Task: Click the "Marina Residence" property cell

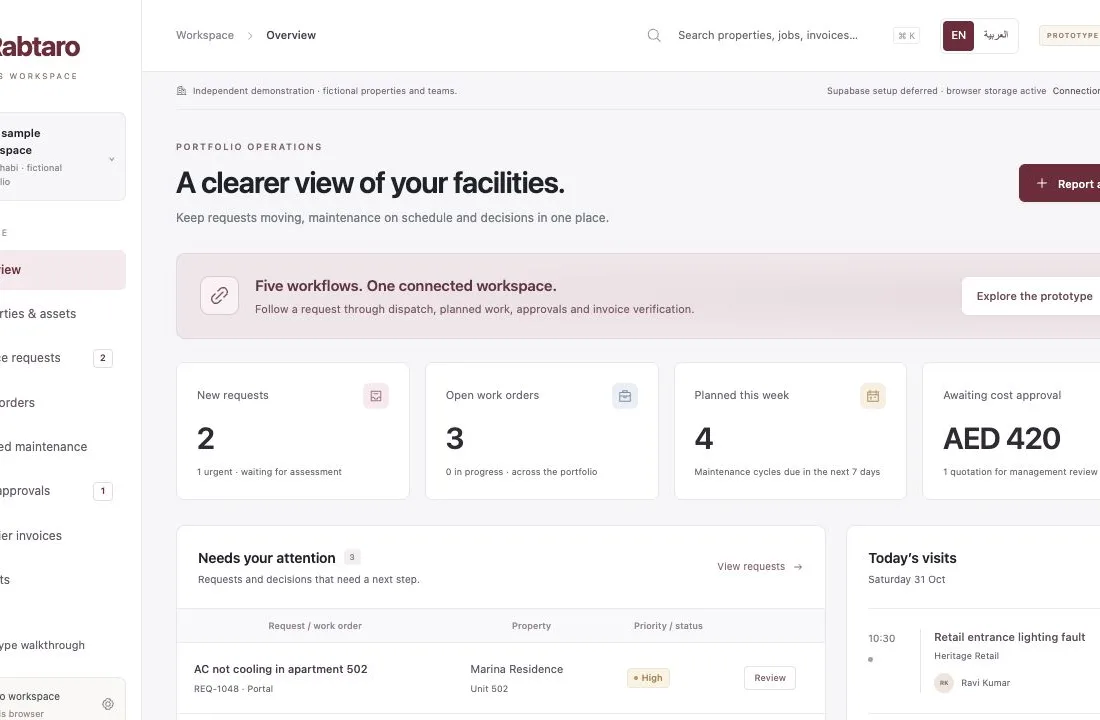Action: (x=516, y=669)
